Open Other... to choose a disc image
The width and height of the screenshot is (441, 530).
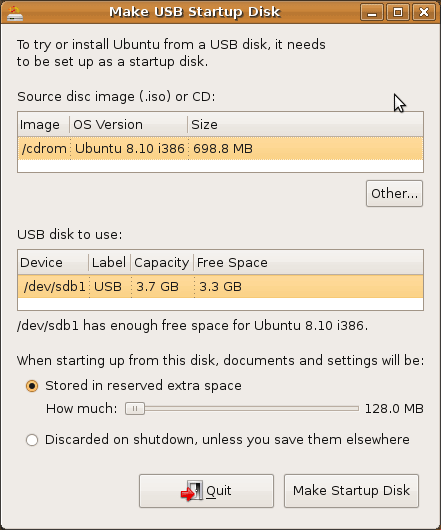click(x=394, y=193)
